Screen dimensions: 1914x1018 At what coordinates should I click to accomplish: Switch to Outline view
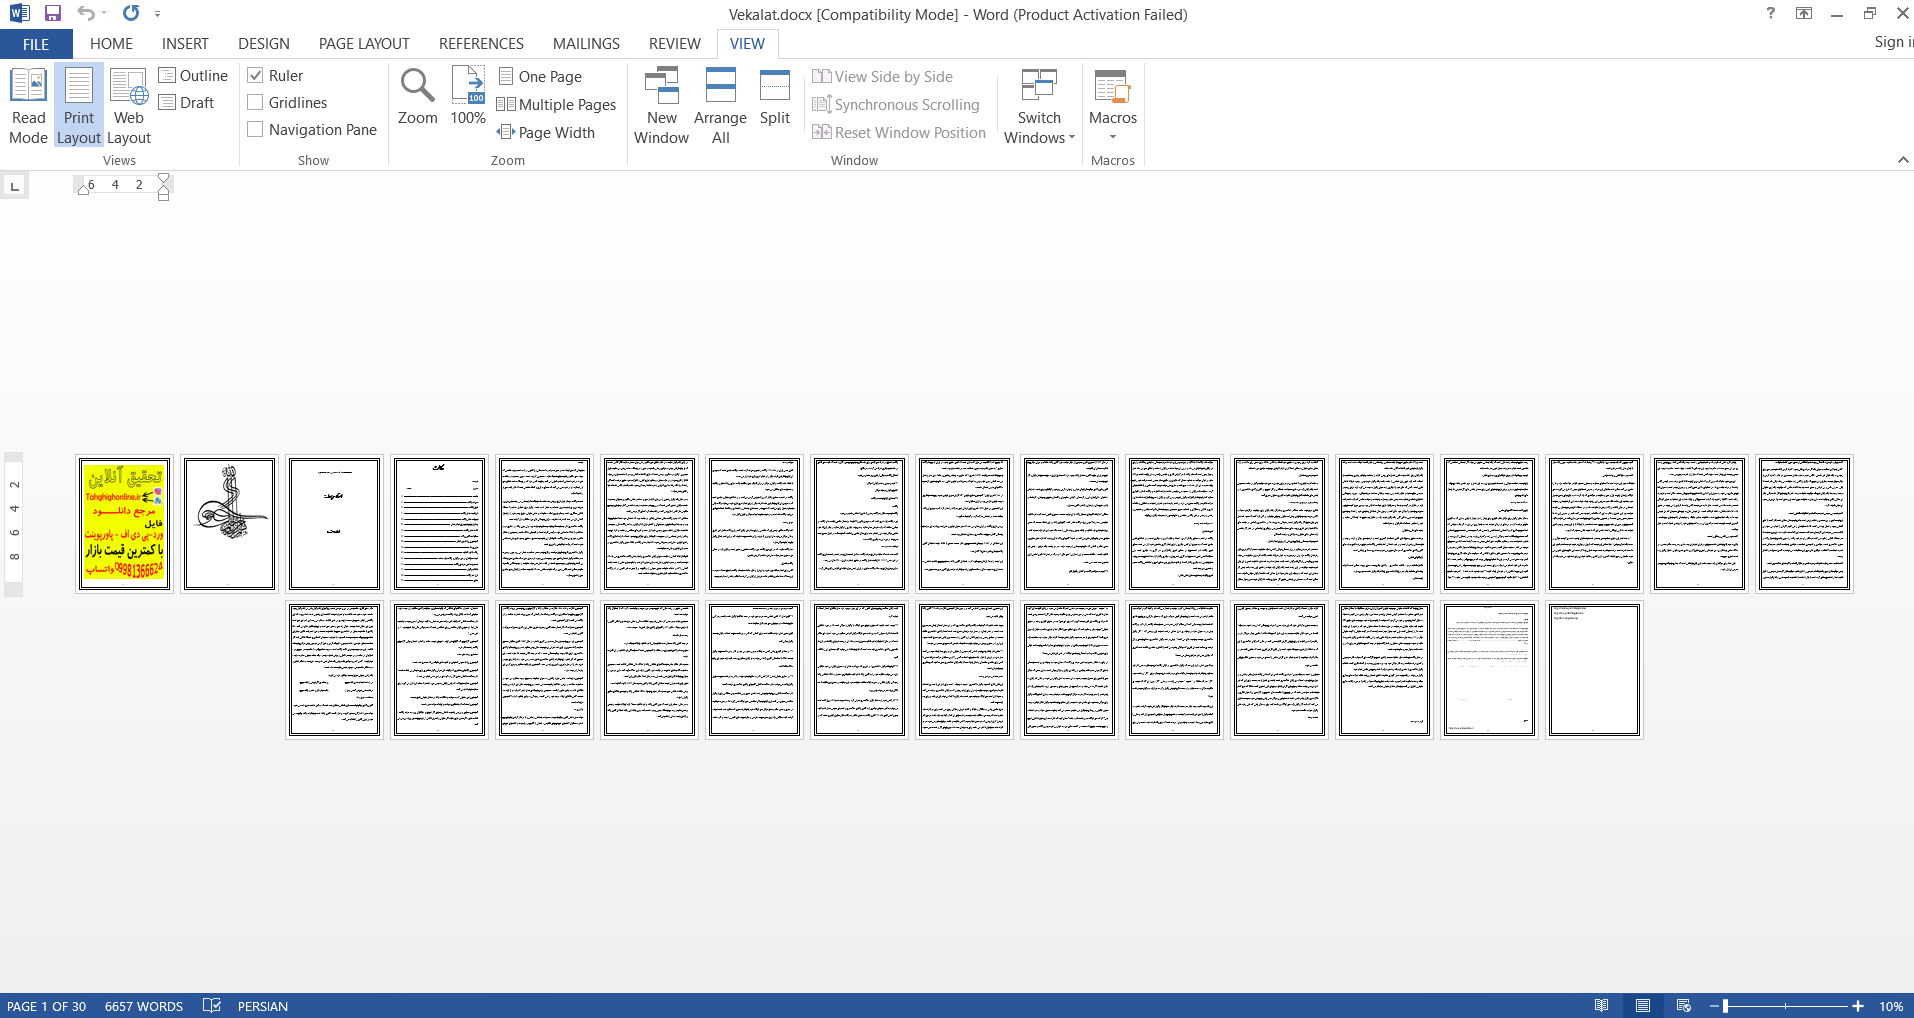193,76
